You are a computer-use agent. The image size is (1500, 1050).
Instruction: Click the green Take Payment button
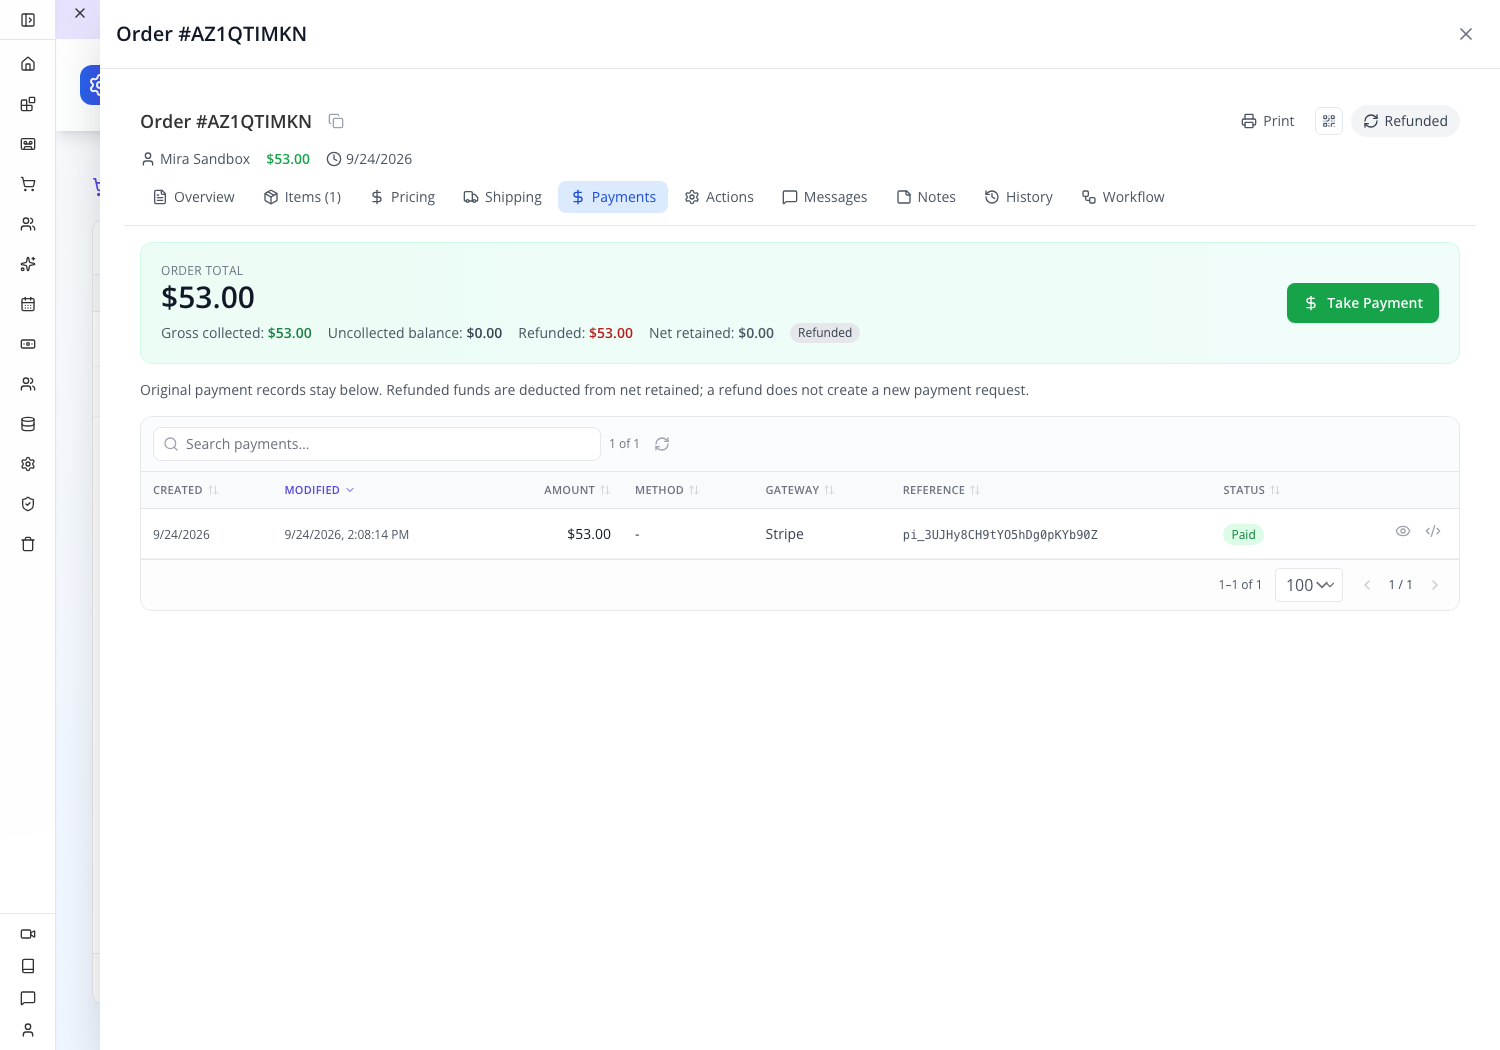[x=1363, y=303]
